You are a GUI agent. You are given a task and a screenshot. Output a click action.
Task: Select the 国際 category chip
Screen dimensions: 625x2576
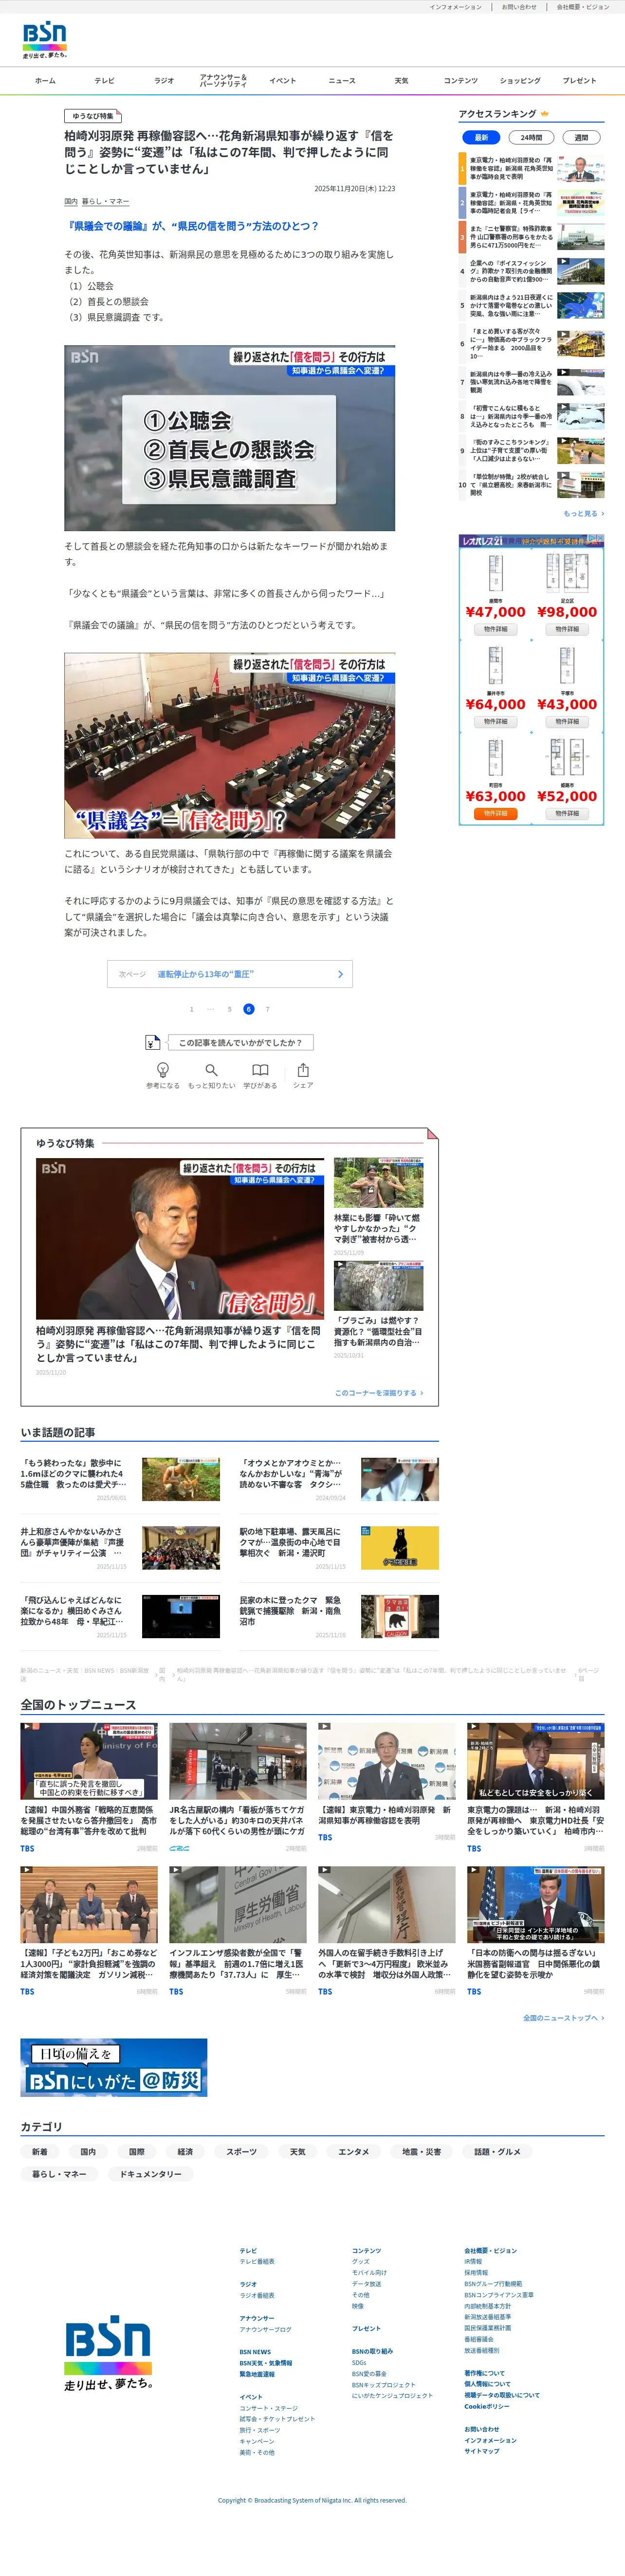pos(137,2152)
